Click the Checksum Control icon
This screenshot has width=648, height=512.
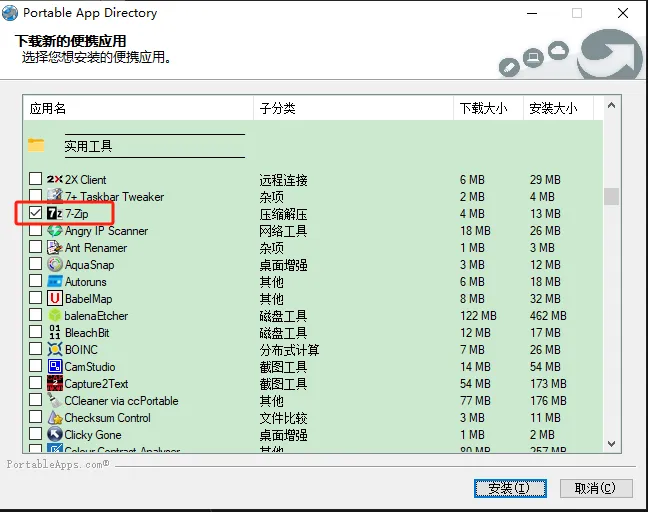[x=55, y=417]
